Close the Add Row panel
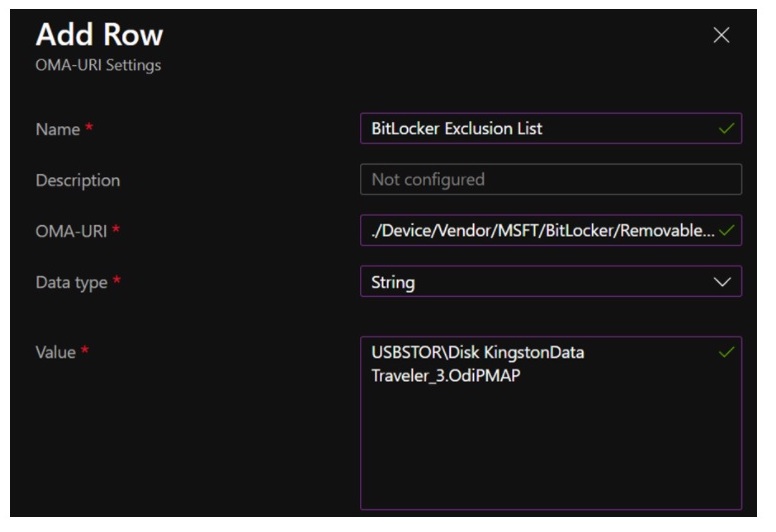This screenshot has height=532, width=776. pos(721,35)
